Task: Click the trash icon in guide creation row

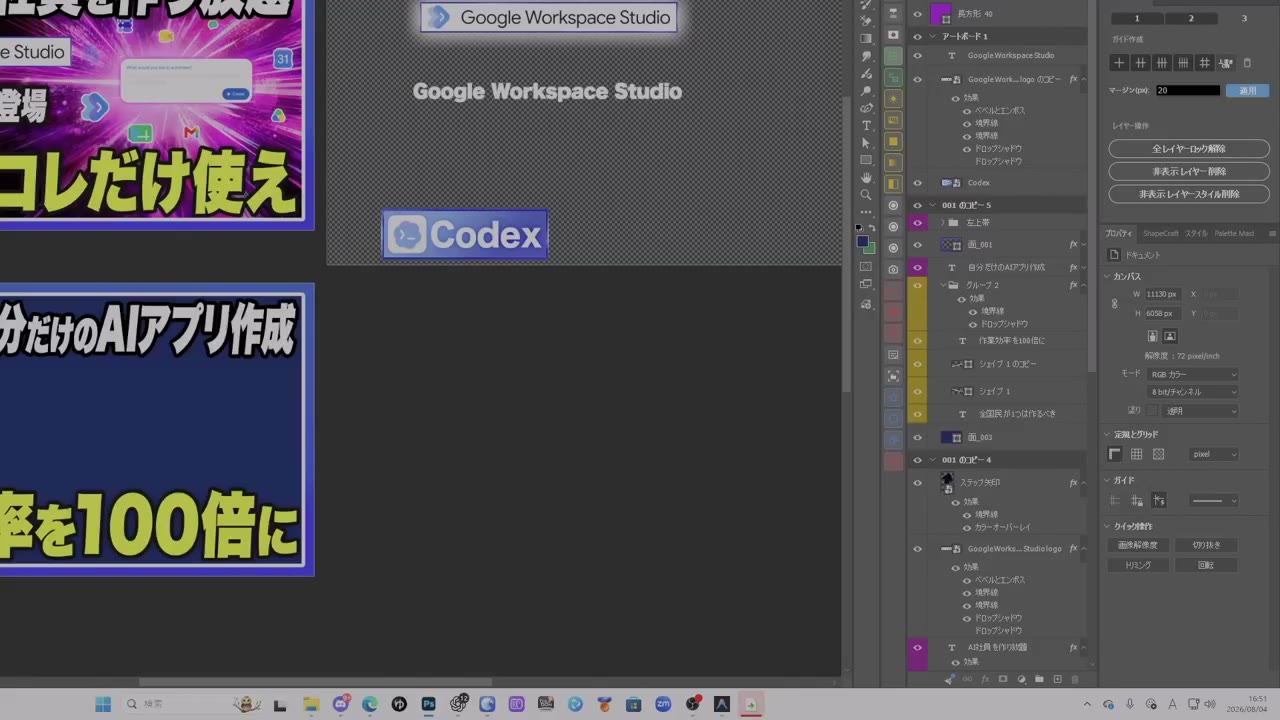Action: 1247,63
